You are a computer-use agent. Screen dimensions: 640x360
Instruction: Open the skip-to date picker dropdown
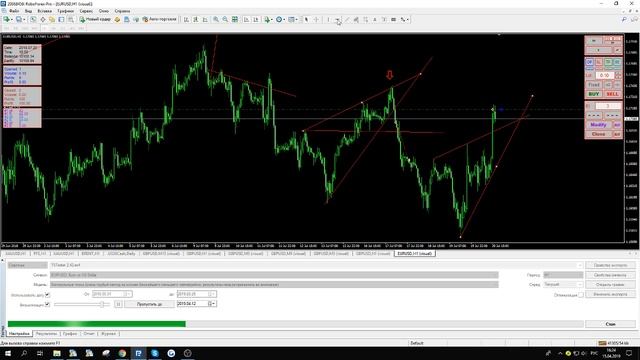tap(213, 304)
